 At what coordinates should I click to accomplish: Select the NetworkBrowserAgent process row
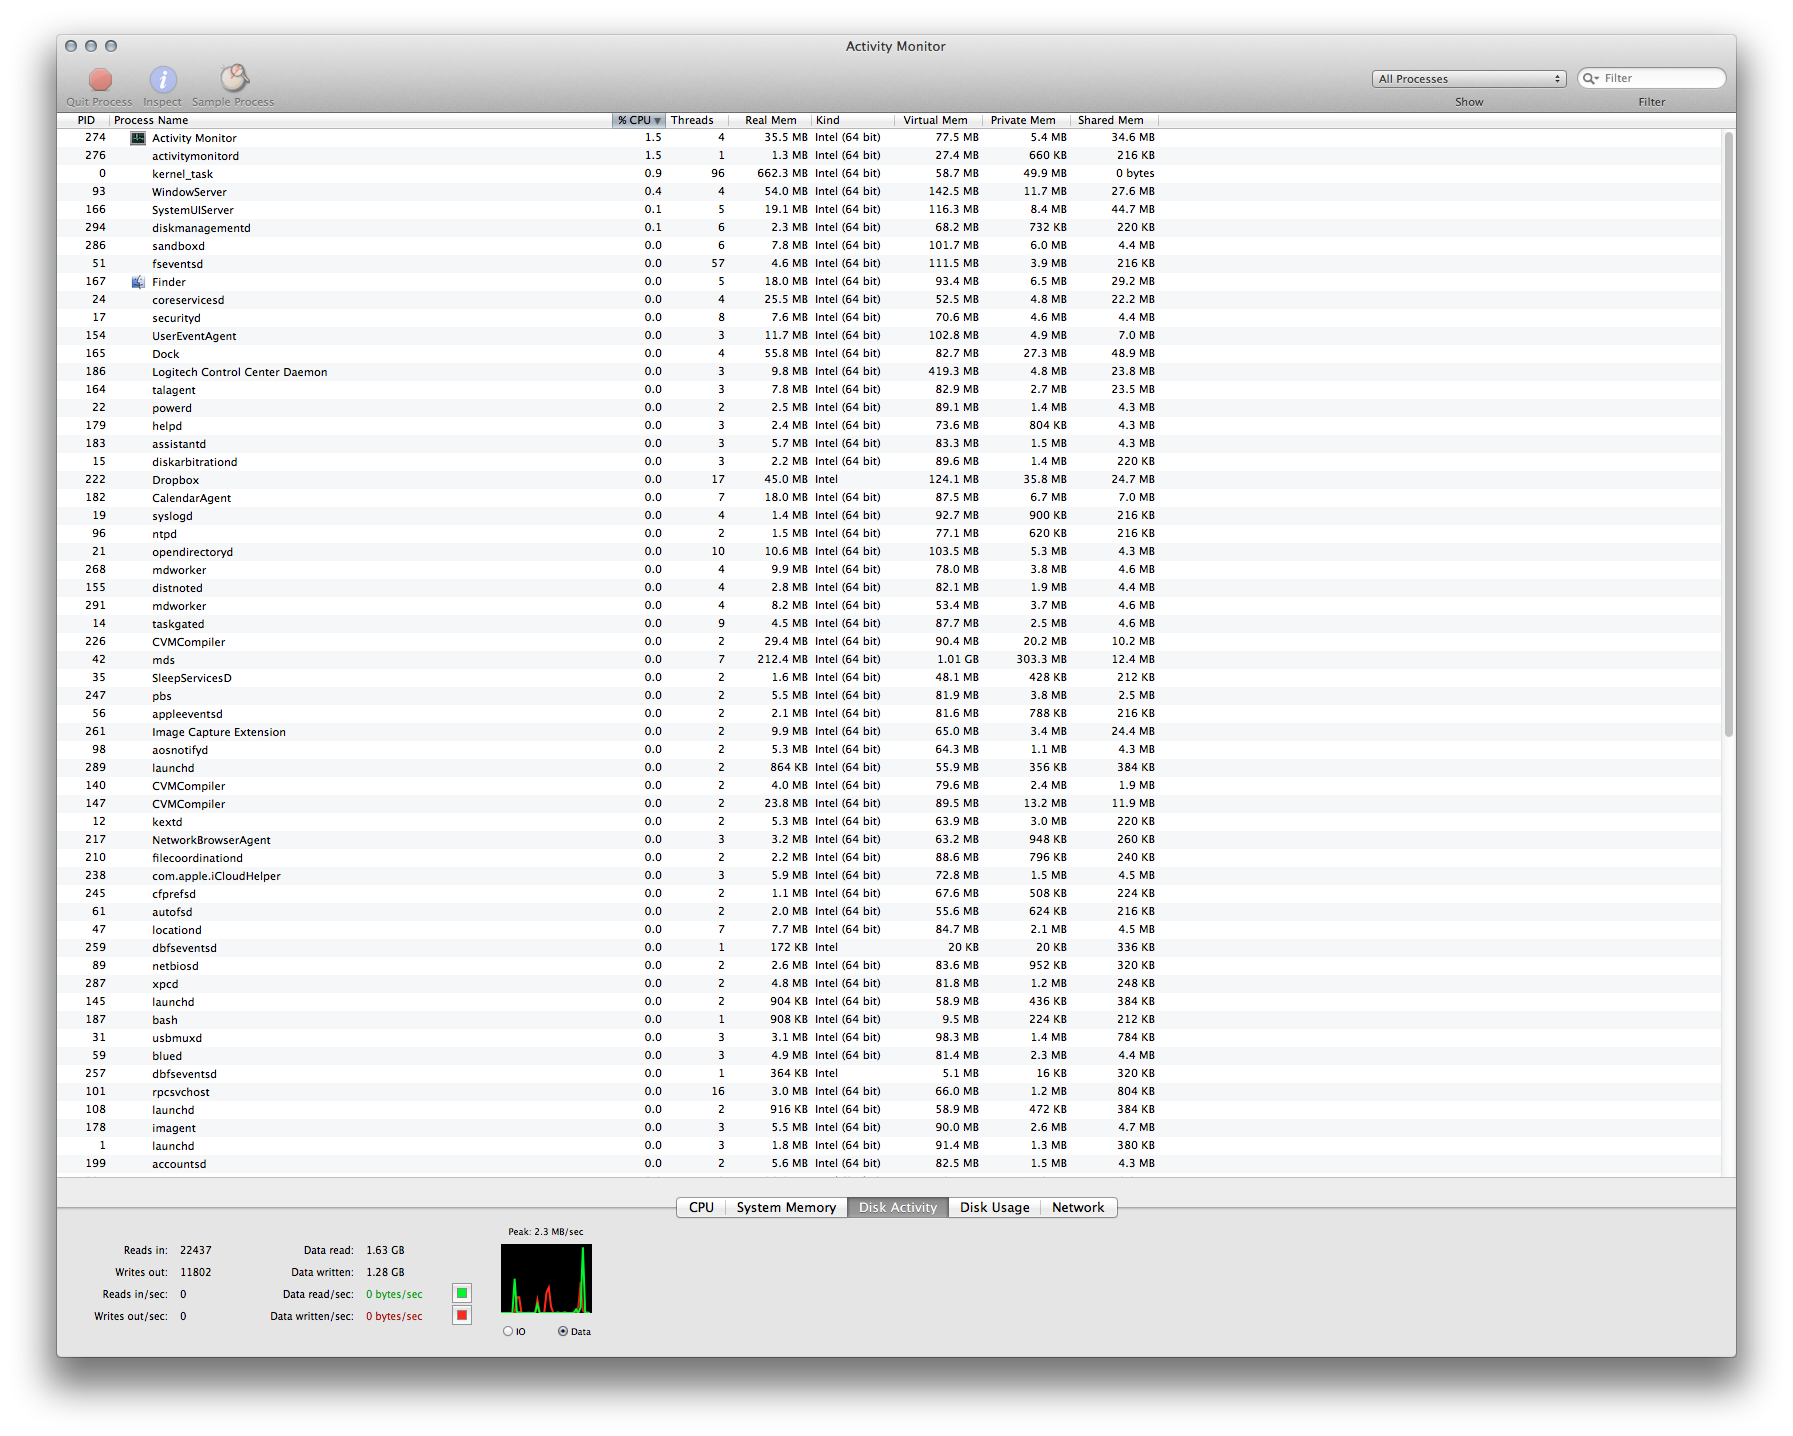(890, 840)
